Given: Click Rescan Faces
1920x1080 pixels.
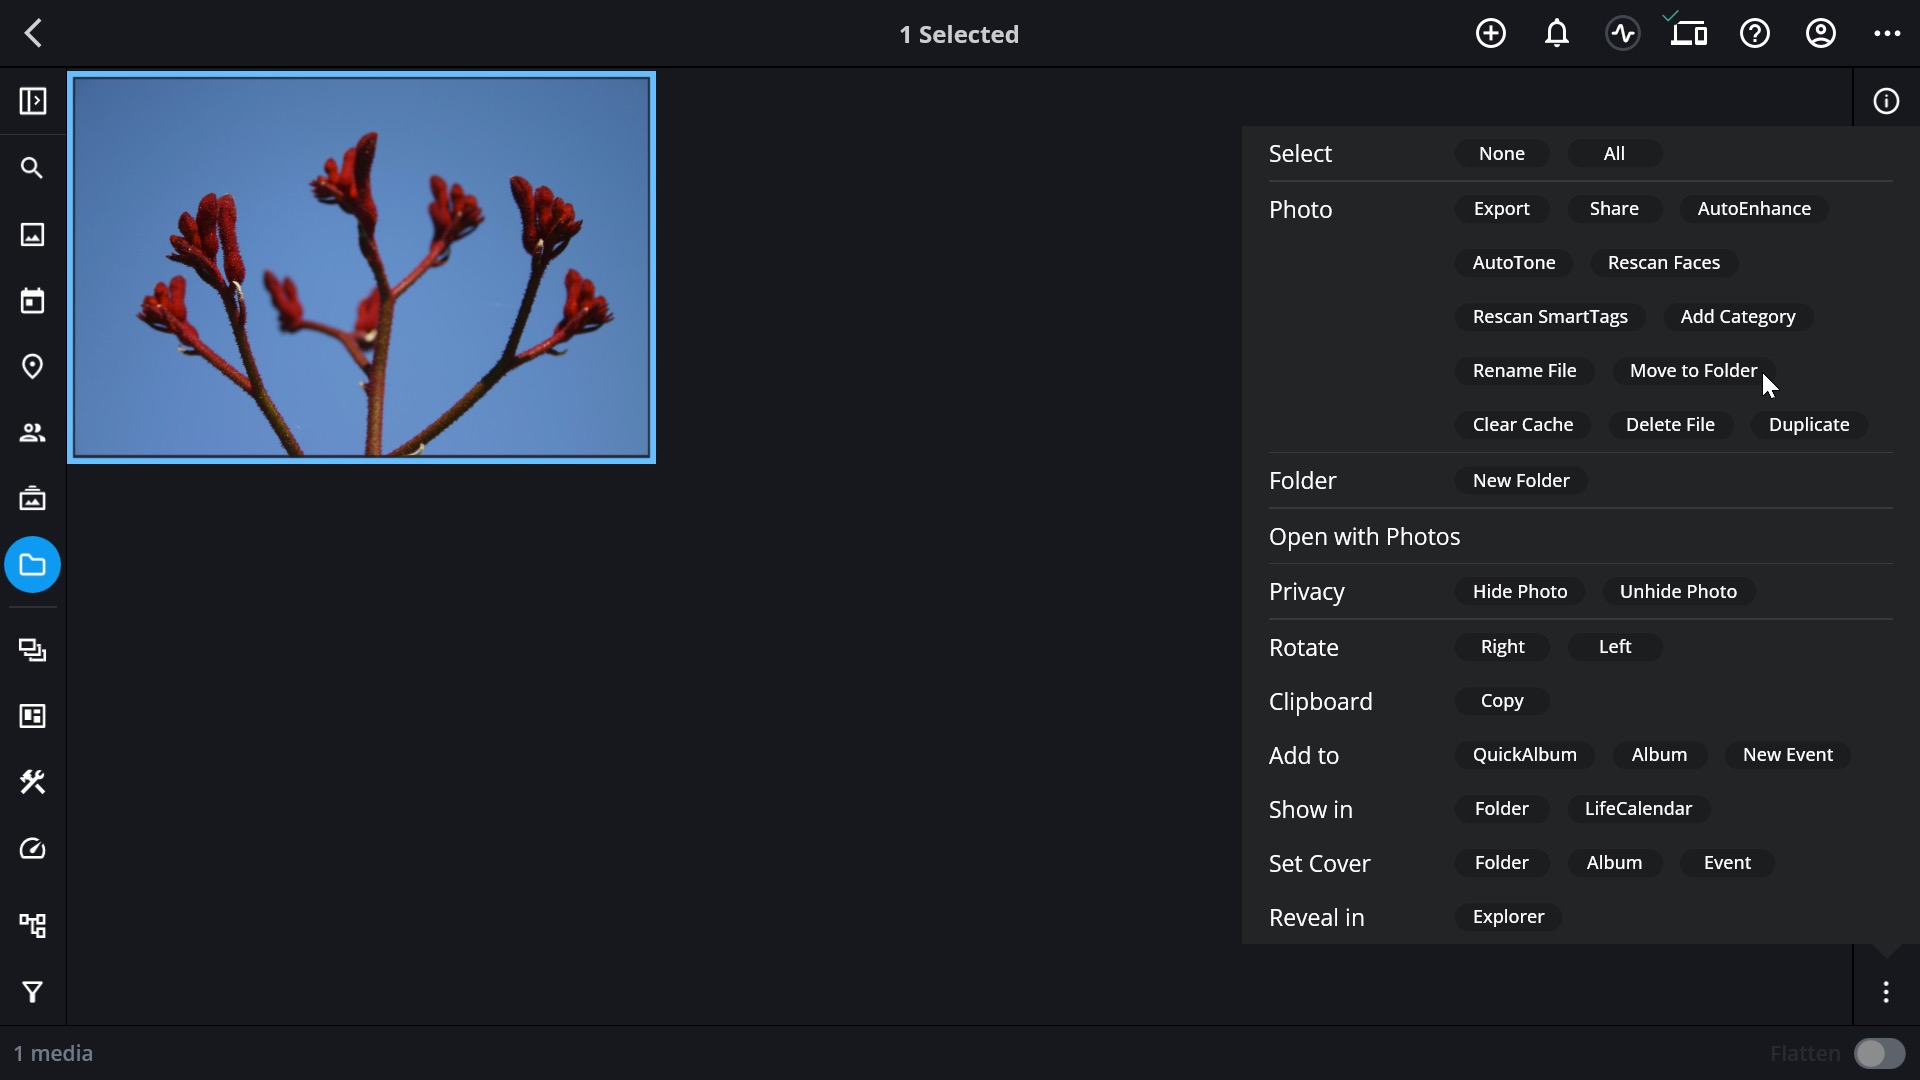Looking at the screenshot, I should 1664,262.
